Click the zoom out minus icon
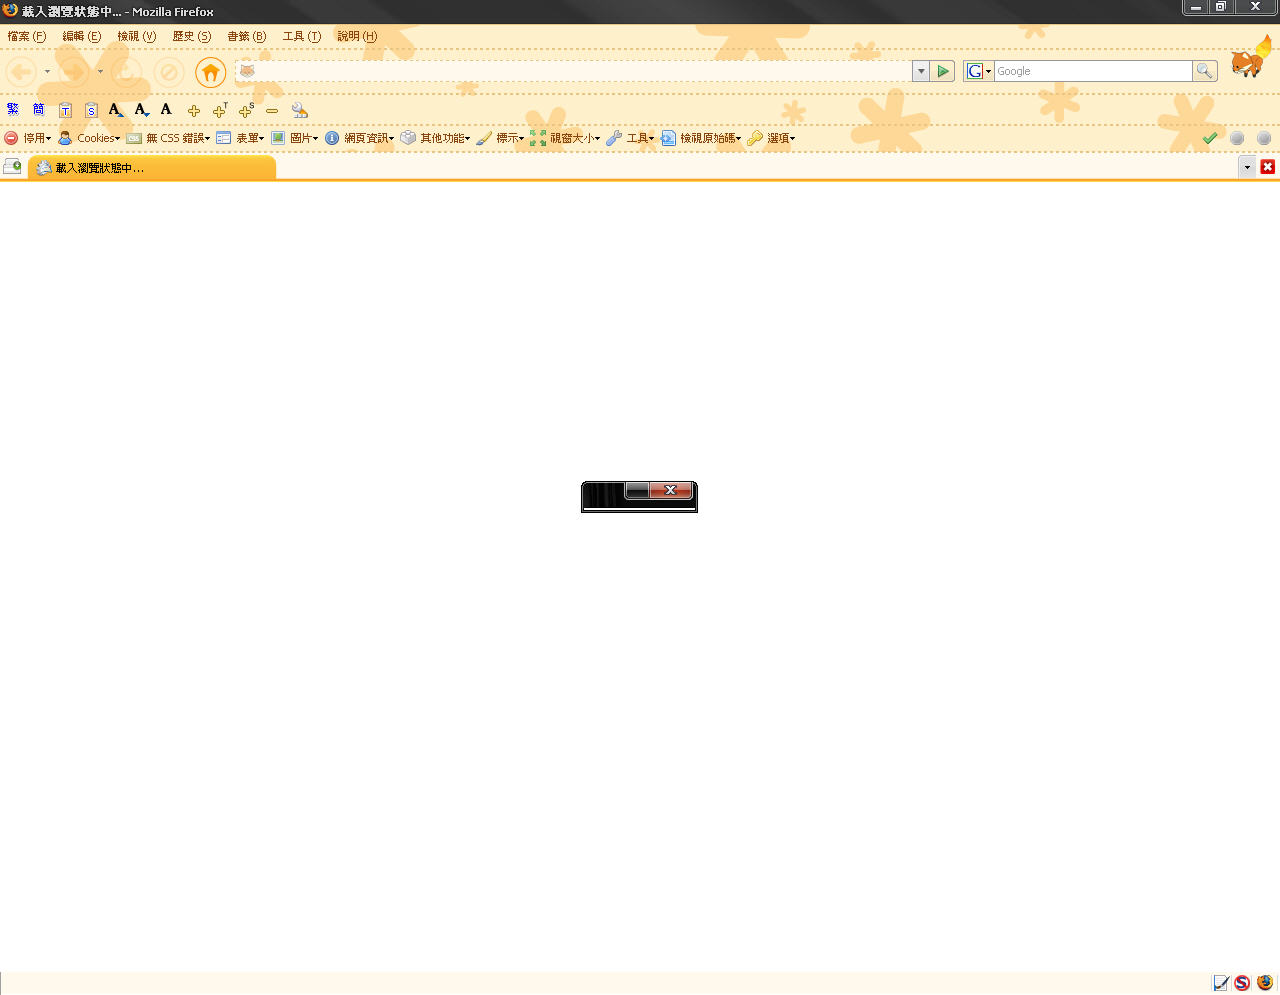 [272, 111]
